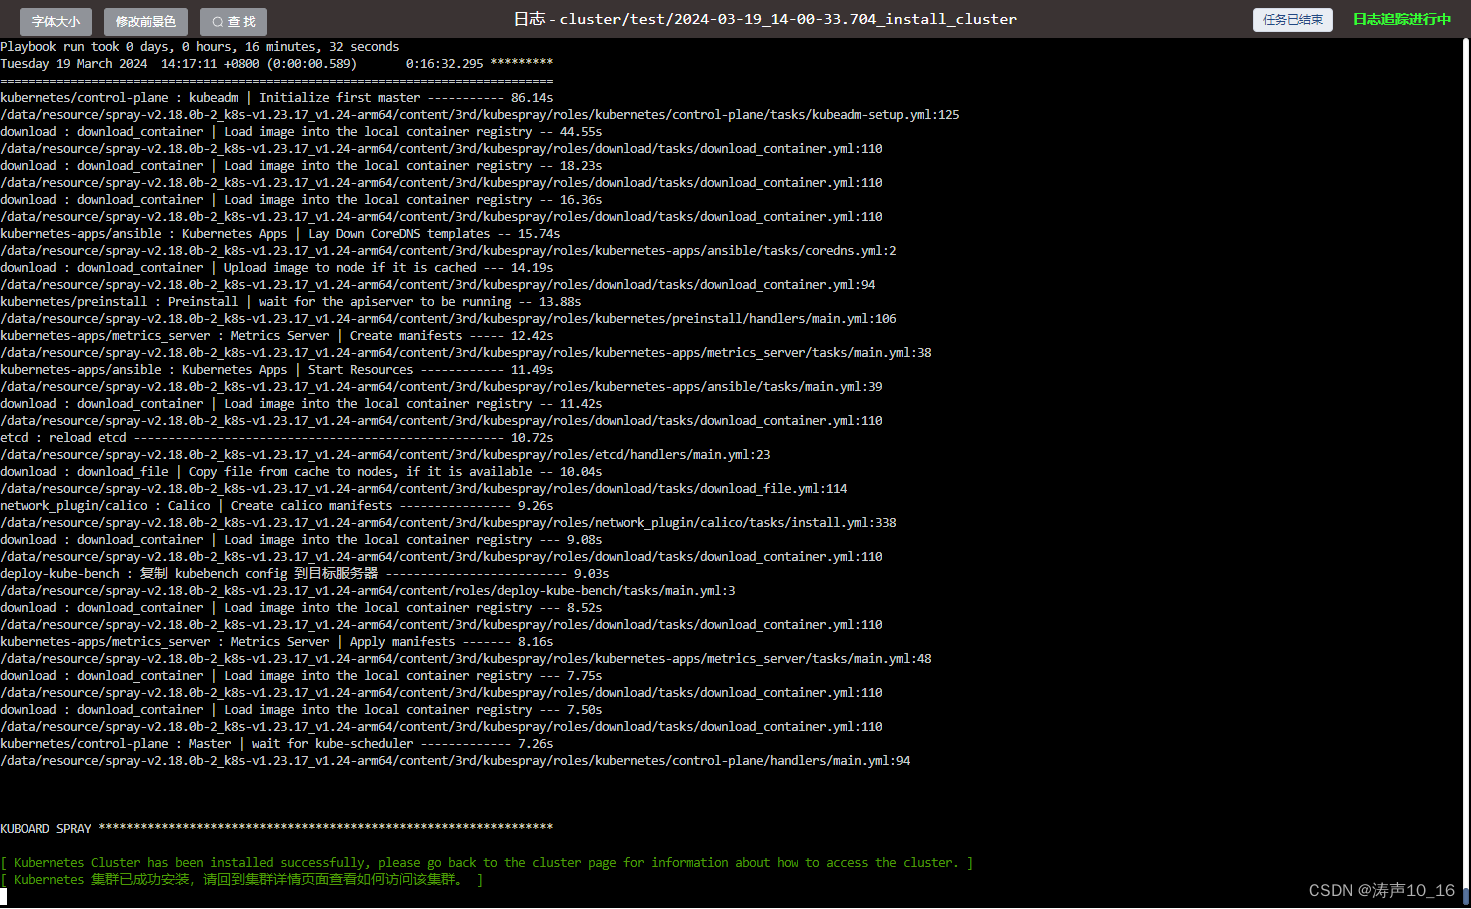
Task: Select the Load image line with 9.08s
Action: [301, 540]
